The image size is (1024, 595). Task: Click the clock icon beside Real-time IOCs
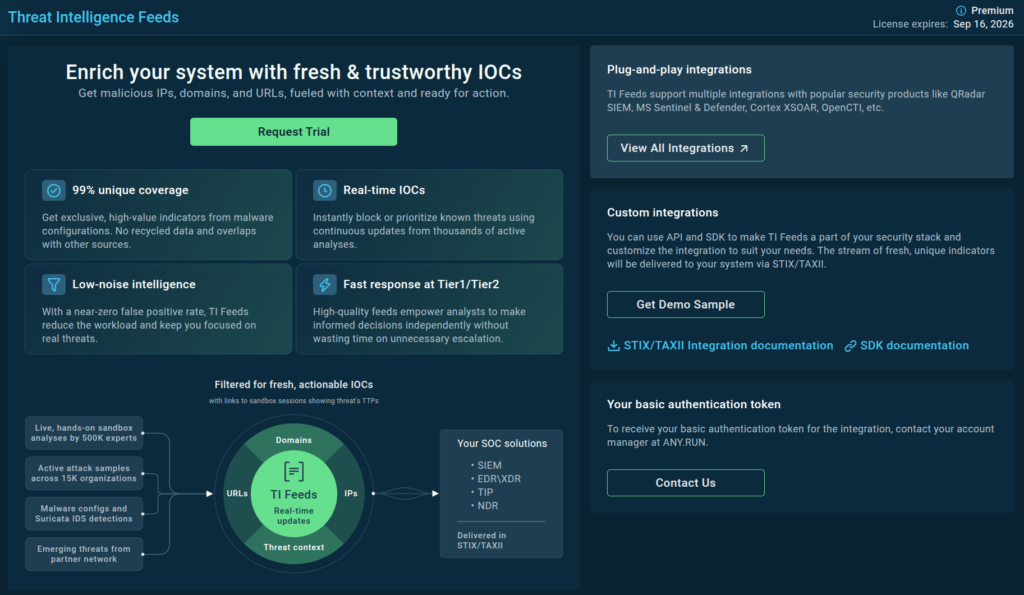point(324,190)
